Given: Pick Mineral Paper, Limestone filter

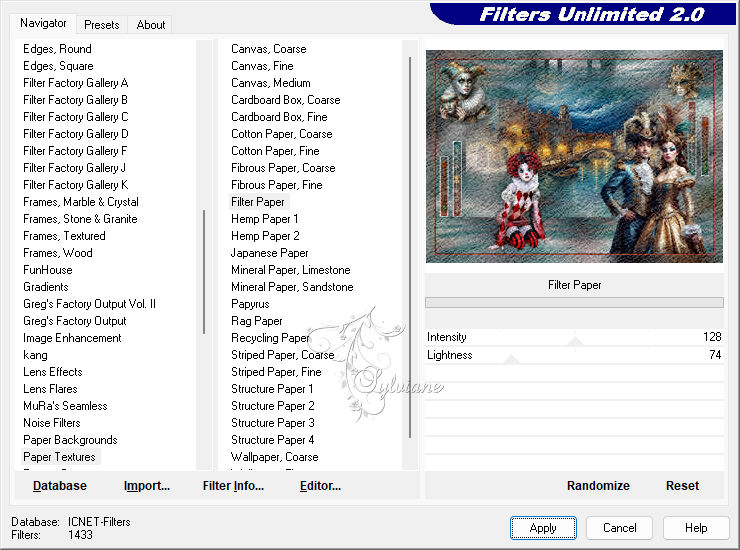Looking at the screenshot, I should click(x=291, y=270).
